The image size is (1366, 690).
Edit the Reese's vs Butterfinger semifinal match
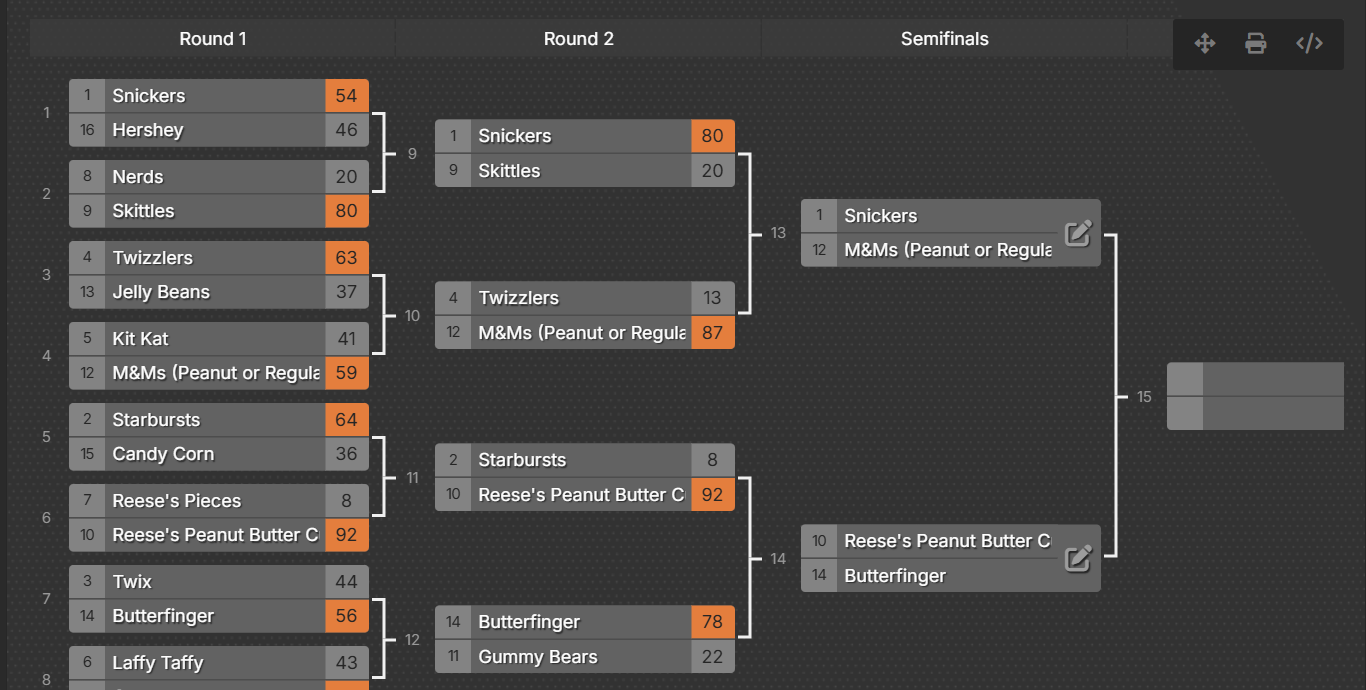tap(1078, 558)
